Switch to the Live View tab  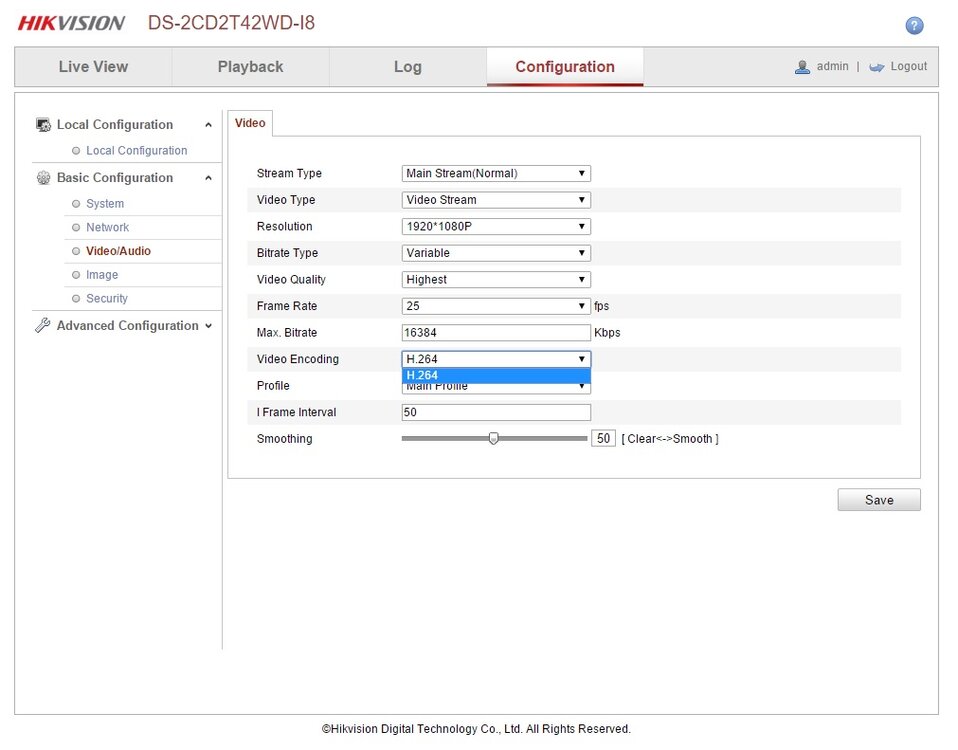(x=93, y=67)
